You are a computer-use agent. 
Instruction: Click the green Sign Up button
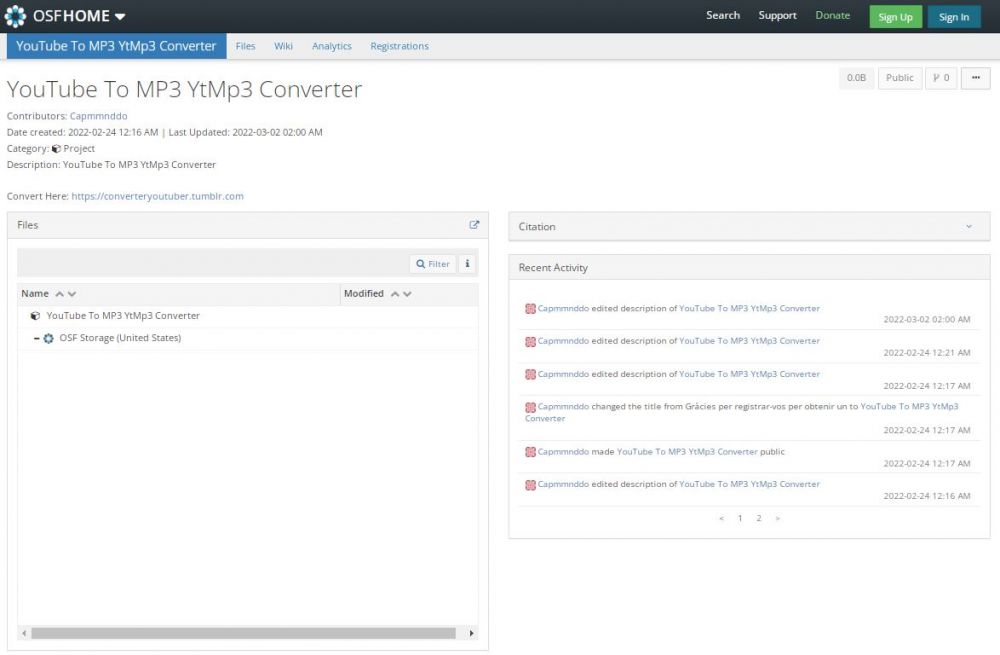click(895, 17)
